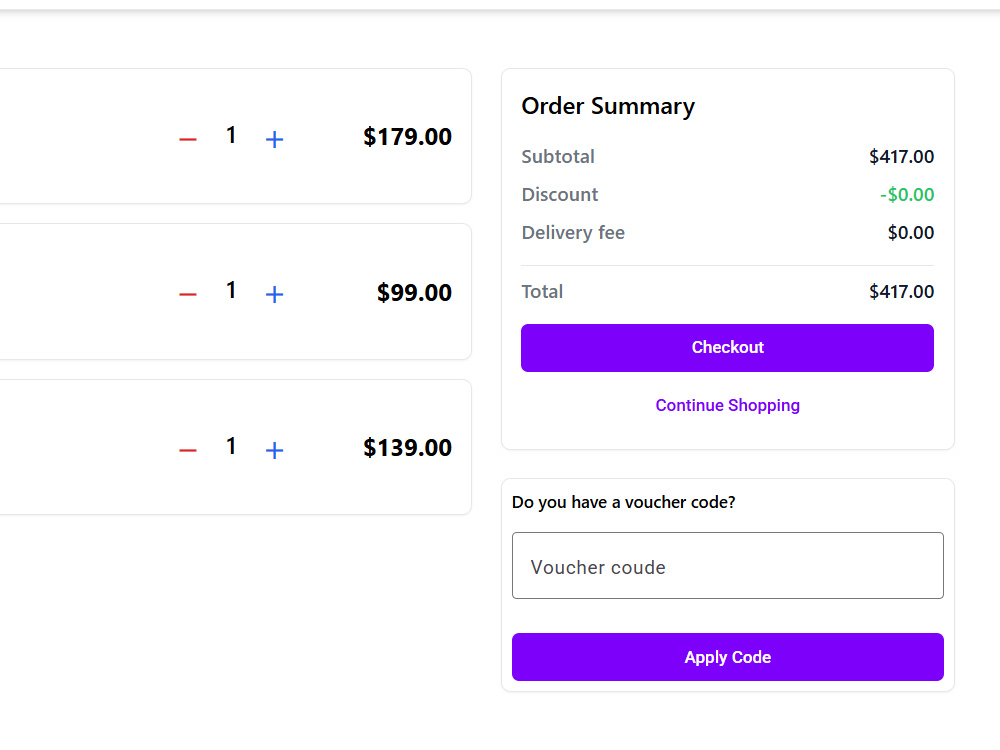Viewport: 1000px width, 750px height.
Task: Click the green discount amount
Action: pos(907,195)
